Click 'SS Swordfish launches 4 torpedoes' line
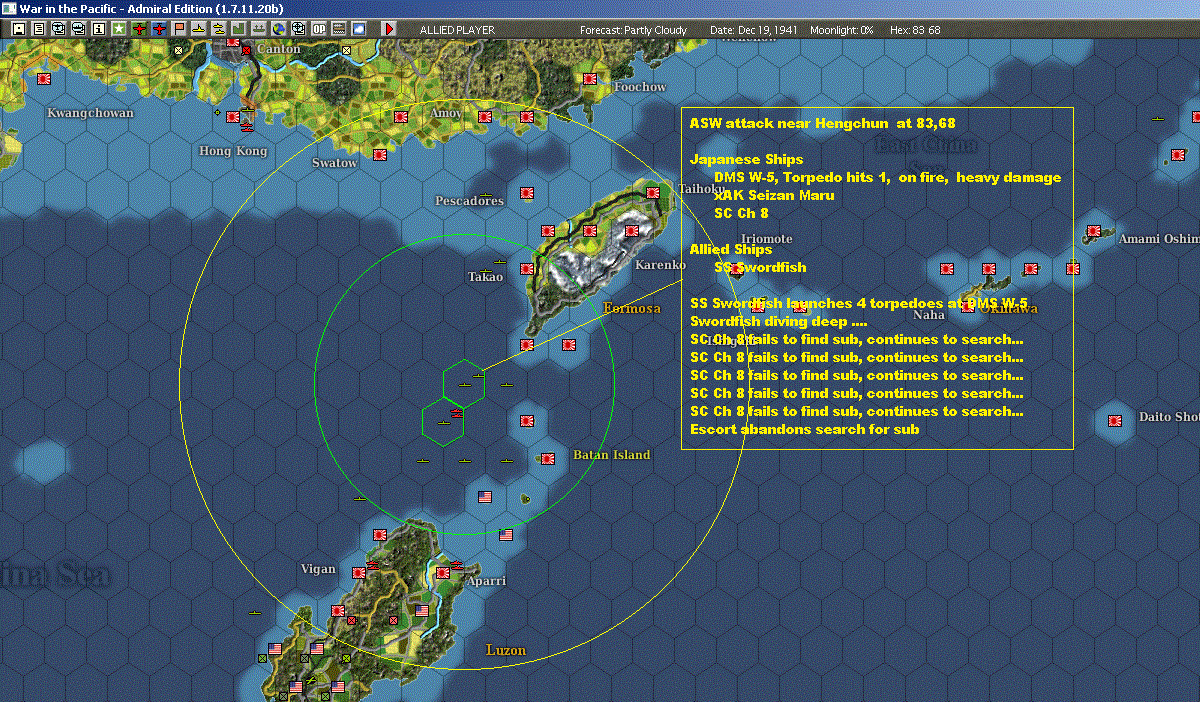Screen dimensions: 1200x702 pos(859,303)
